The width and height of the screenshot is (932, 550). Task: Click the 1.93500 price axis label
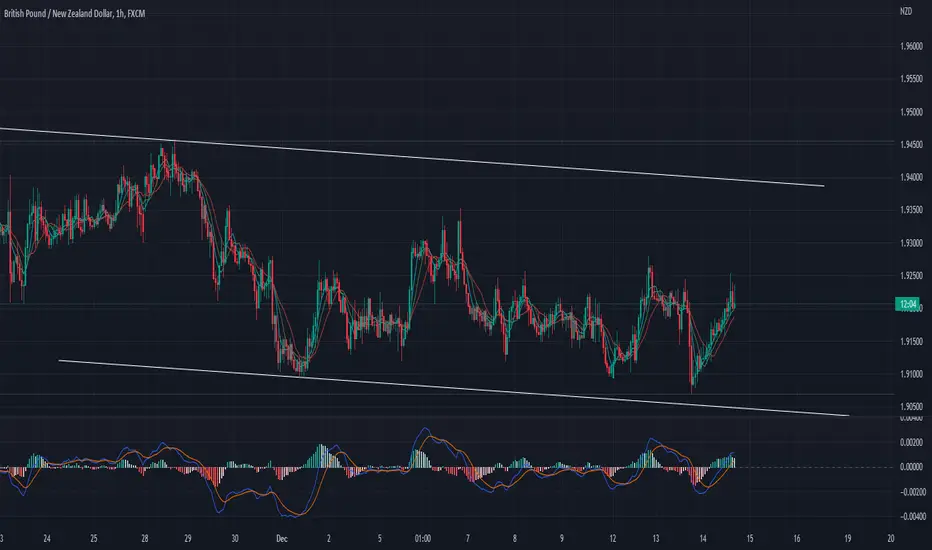(x=911, y=210)
